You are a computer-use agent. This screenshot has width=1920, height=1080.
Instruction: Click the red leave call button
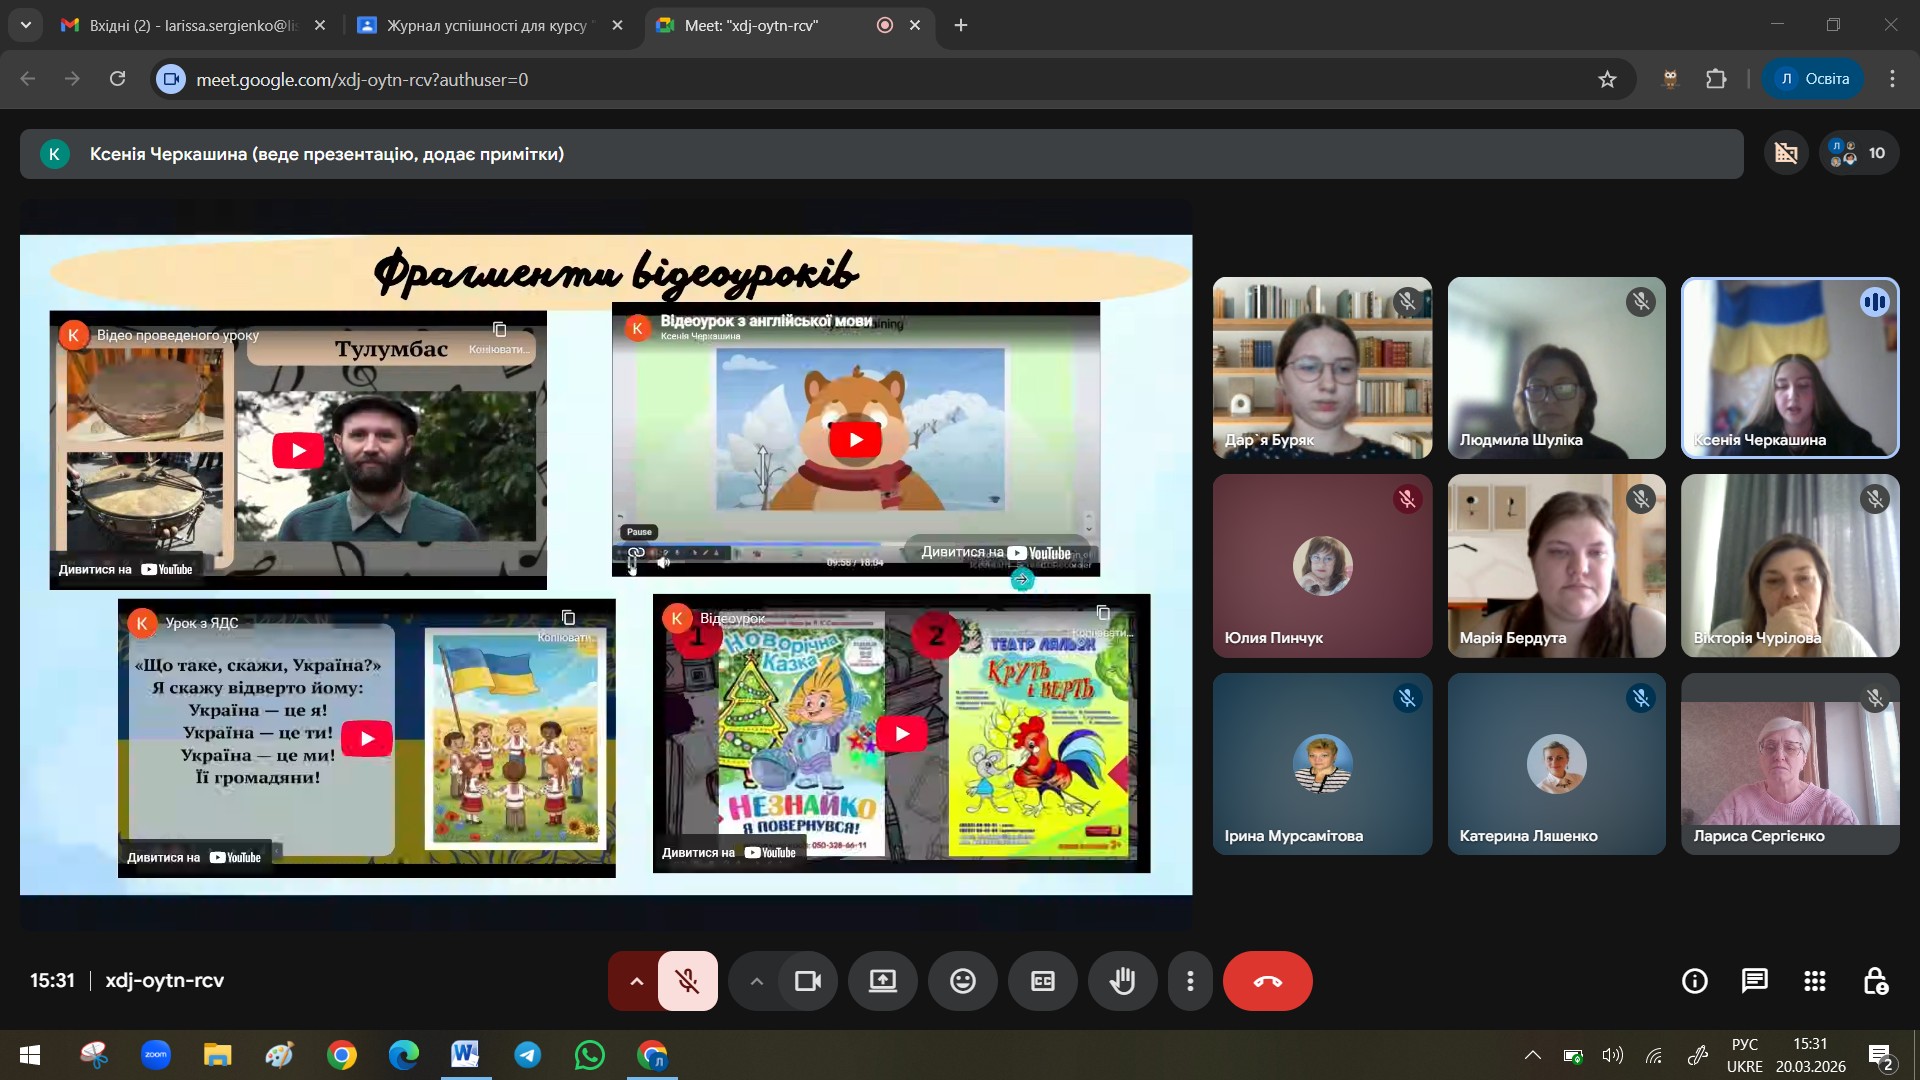1267,981
